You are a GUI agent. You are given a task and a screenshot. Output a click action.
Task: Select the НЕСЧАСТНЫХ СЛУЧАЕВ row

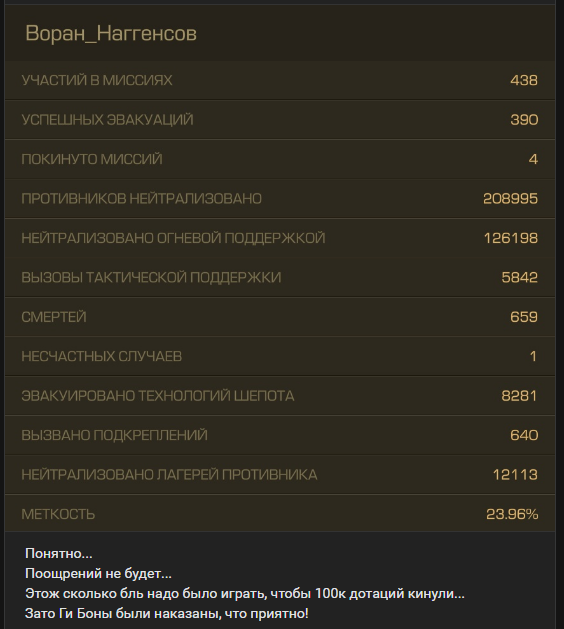click(x=280, y=356)
